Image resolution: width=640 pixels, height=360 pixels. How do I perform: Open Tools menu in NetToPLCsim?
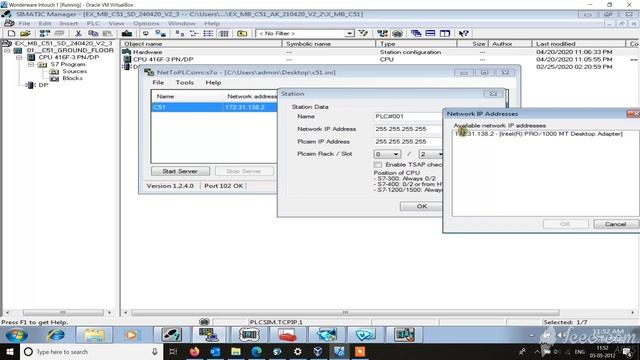coord(184,82)
